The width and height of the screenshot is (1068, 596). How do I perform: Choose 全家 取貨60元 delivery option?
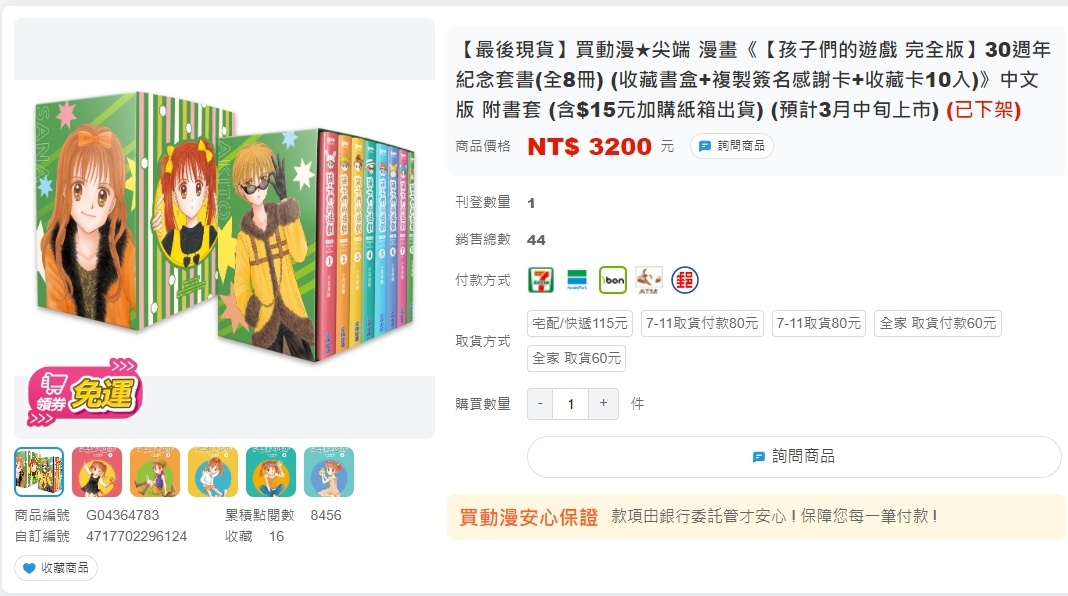(x=576, y=358)
